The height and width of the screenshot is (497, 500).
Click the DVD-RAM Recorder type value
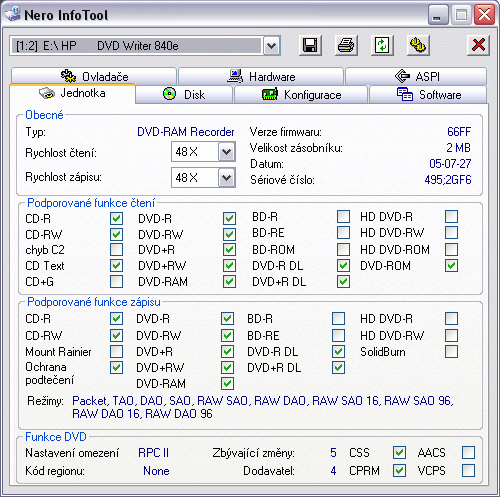(x=186, y=132)
